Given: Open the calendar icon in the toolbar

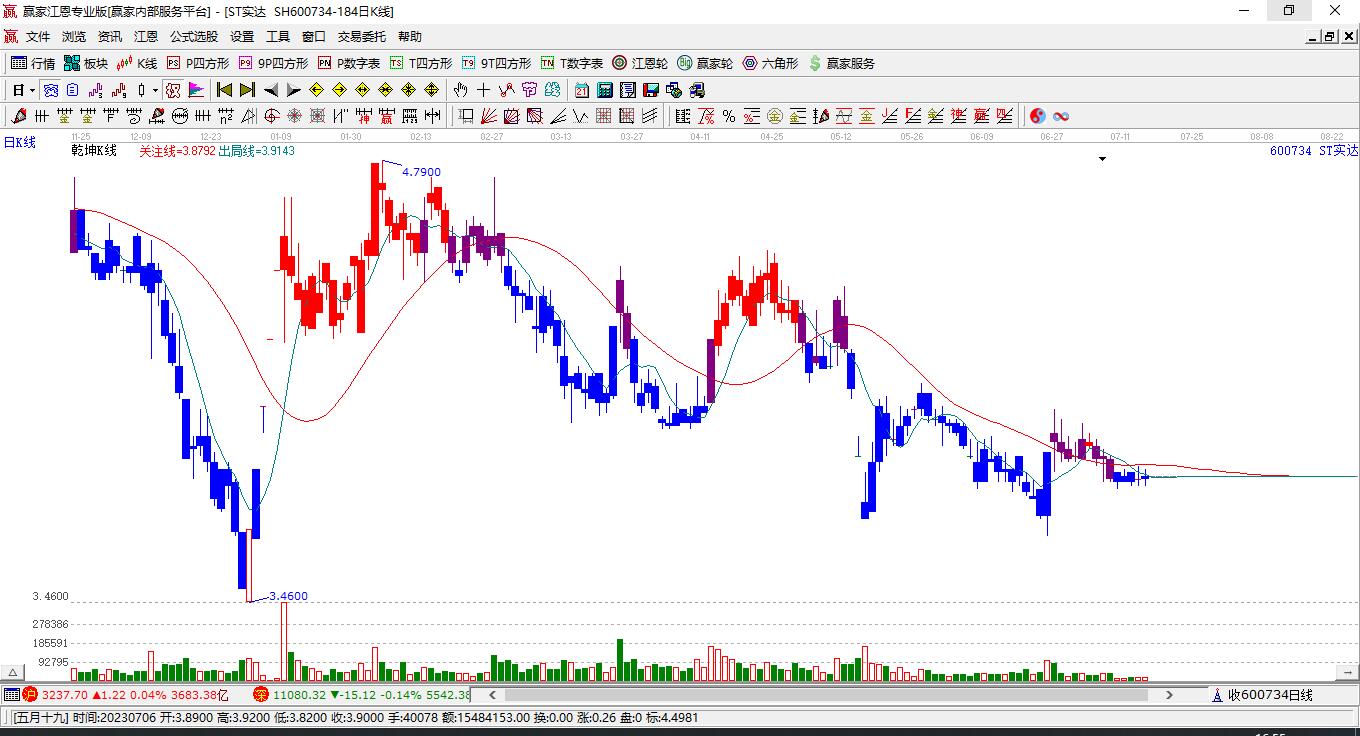Looking at the screenshot, I should [582, 90].
